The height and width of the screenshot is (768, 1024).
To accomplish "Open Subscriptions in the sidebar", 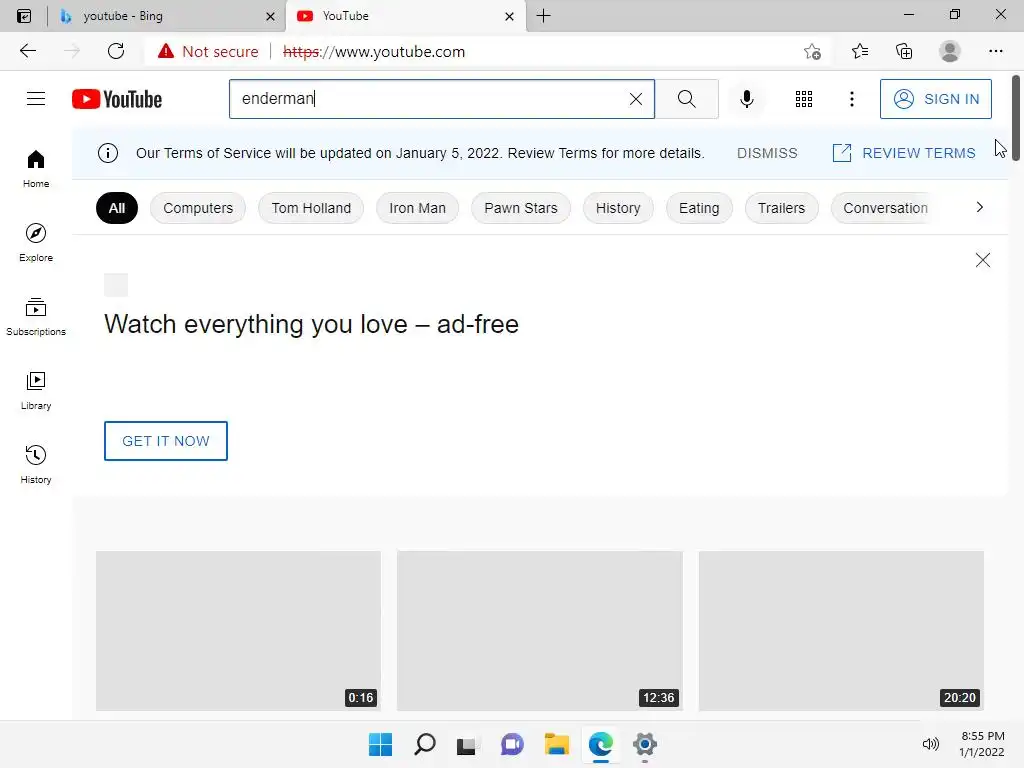I will (36, 317).
